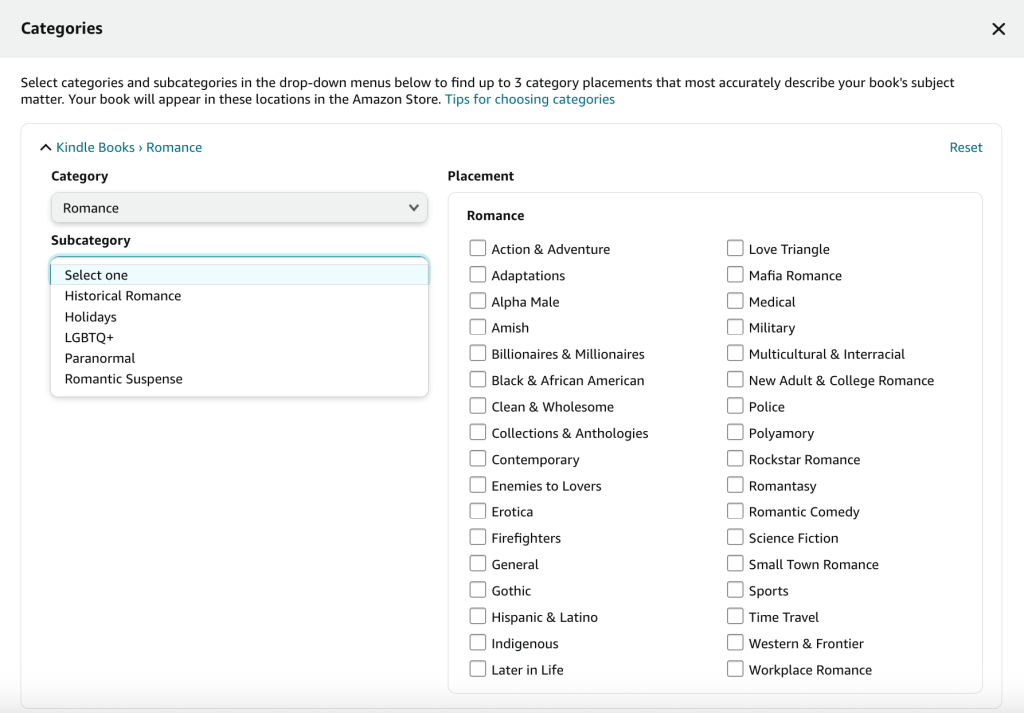Choose Historical Romance from subcategory list
Image resolution: width=1024 pixels, height=713 pixels.
[x=123, y=296]
